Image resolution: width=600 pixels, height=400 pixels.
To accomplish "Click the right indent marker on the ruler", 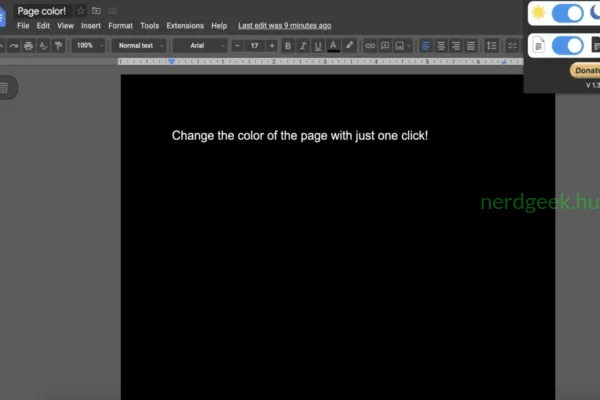I will pyautogui.click(x=504, y=62).
